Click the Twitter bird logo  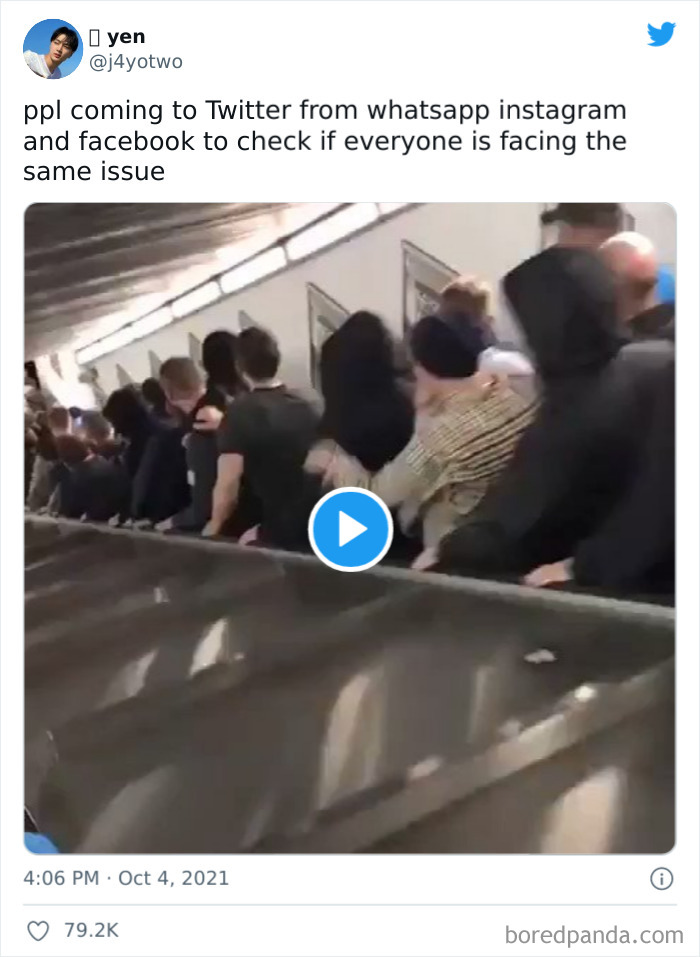tap(661, 34)
